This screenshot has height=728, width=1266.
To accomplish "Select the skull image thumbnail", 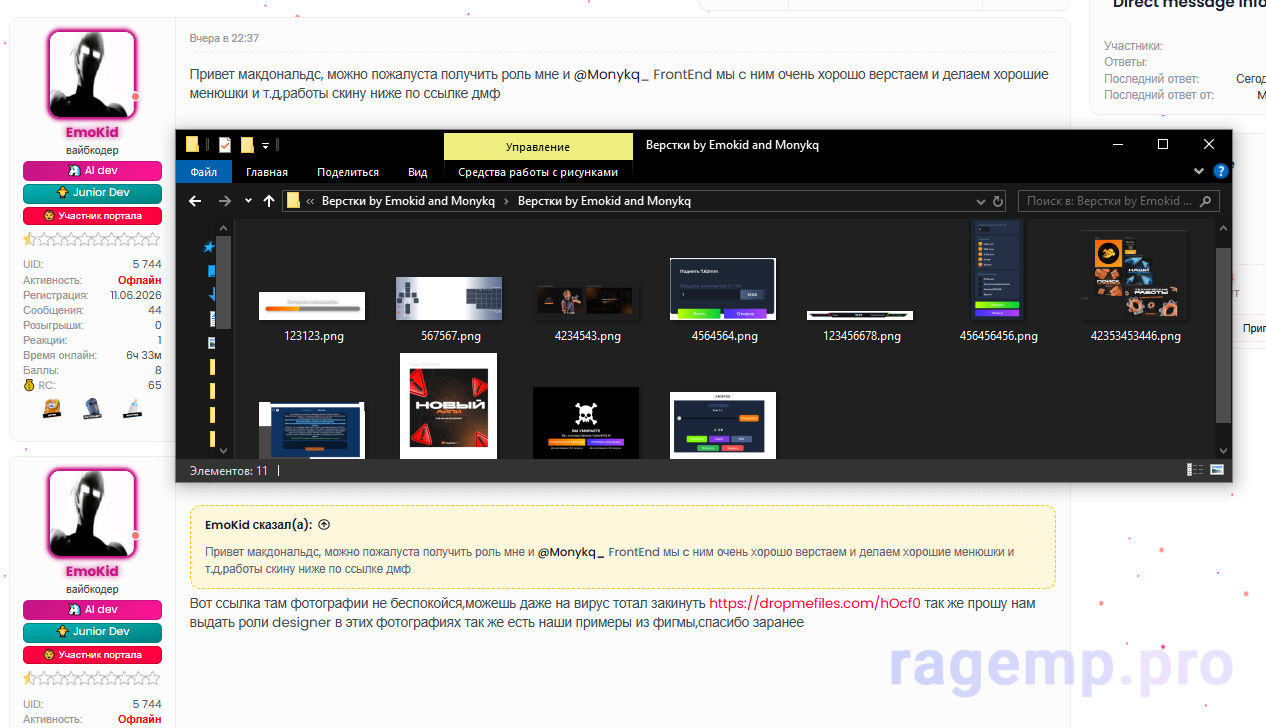I will tap(586, 422).
